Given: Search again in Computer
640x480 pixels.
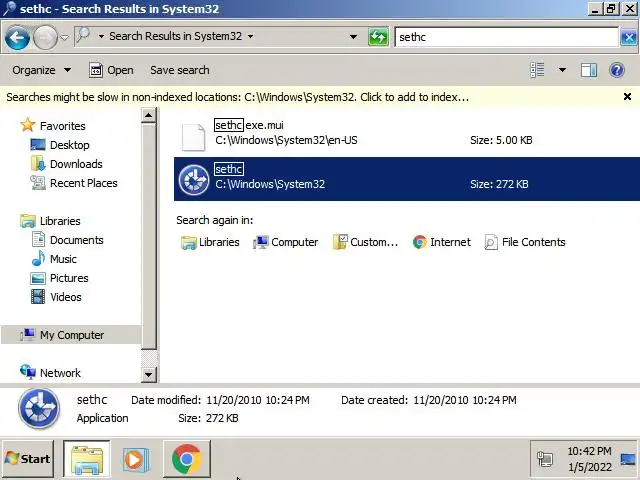Looking at the screenshot, I should (x=285, y=242).
